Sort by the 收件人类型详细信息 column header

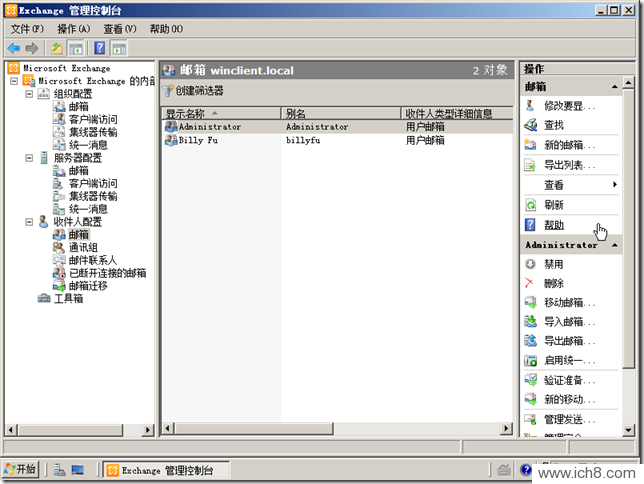[457, 113]
